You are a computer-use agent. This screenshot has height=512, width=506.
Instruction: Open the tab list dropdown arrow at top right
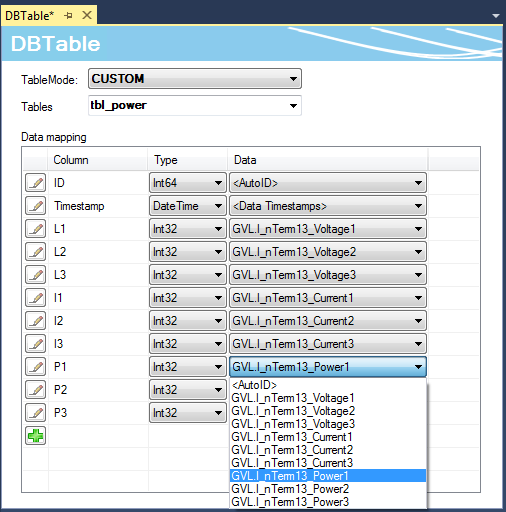pyautogui.click(x=496, y=16)
